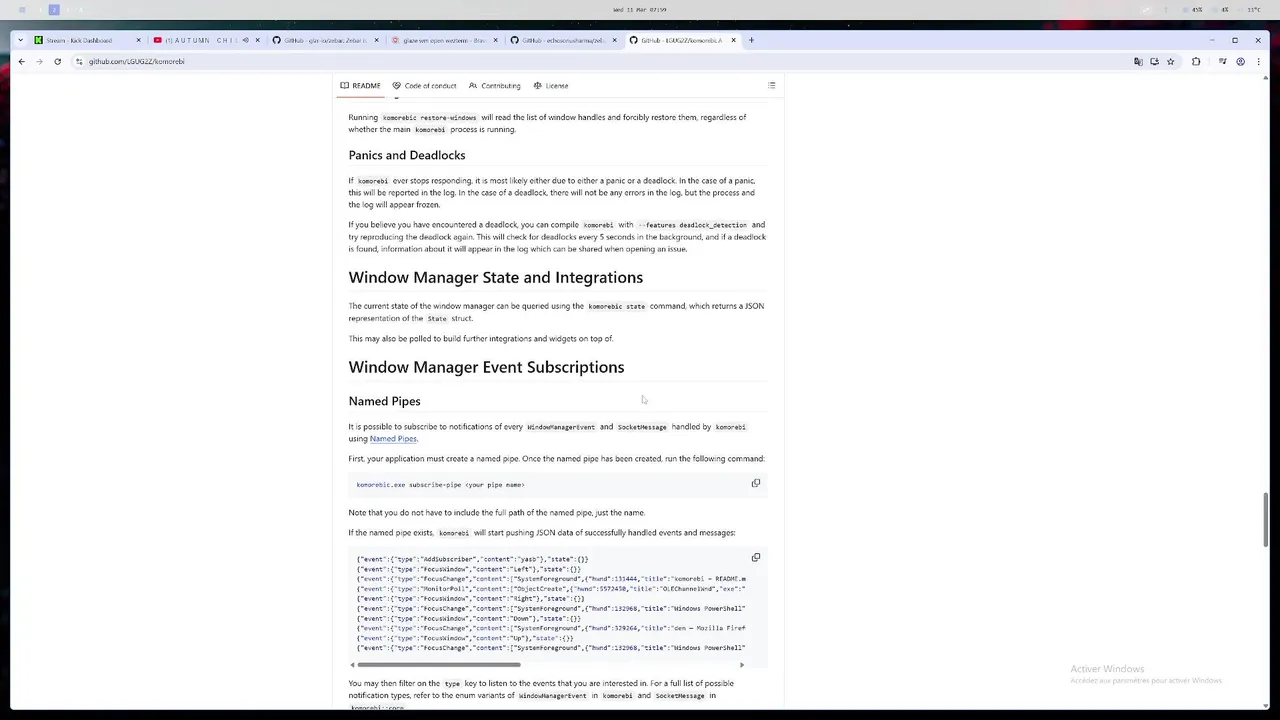Open the browser three-dot menu
The width and height of the screenshot is (1280, 720).
1258,61
